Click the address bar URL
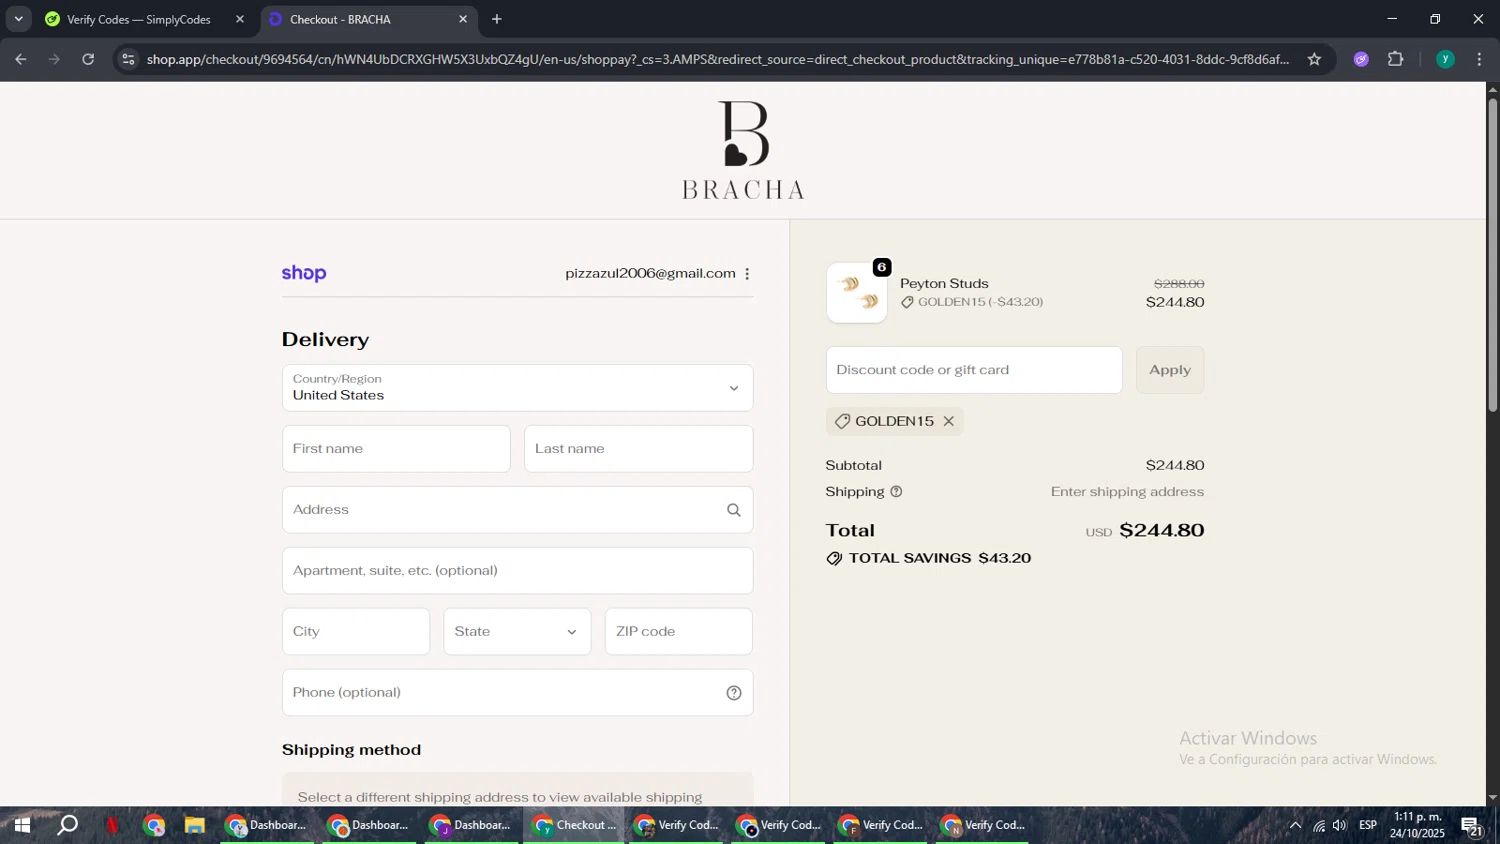This screenshot has width=1500, height=844. tap(717, 59)
